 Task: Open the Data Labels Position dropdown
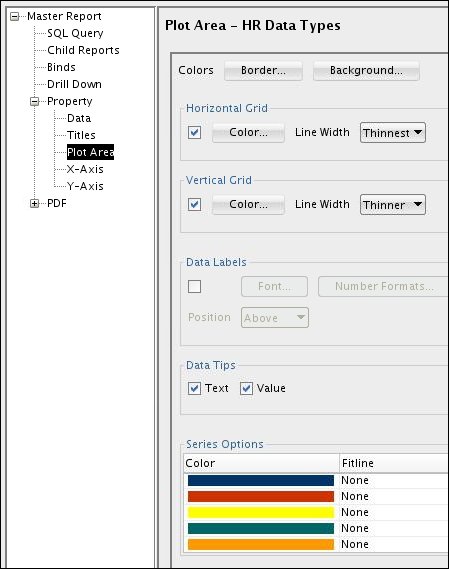coord(275,318)
